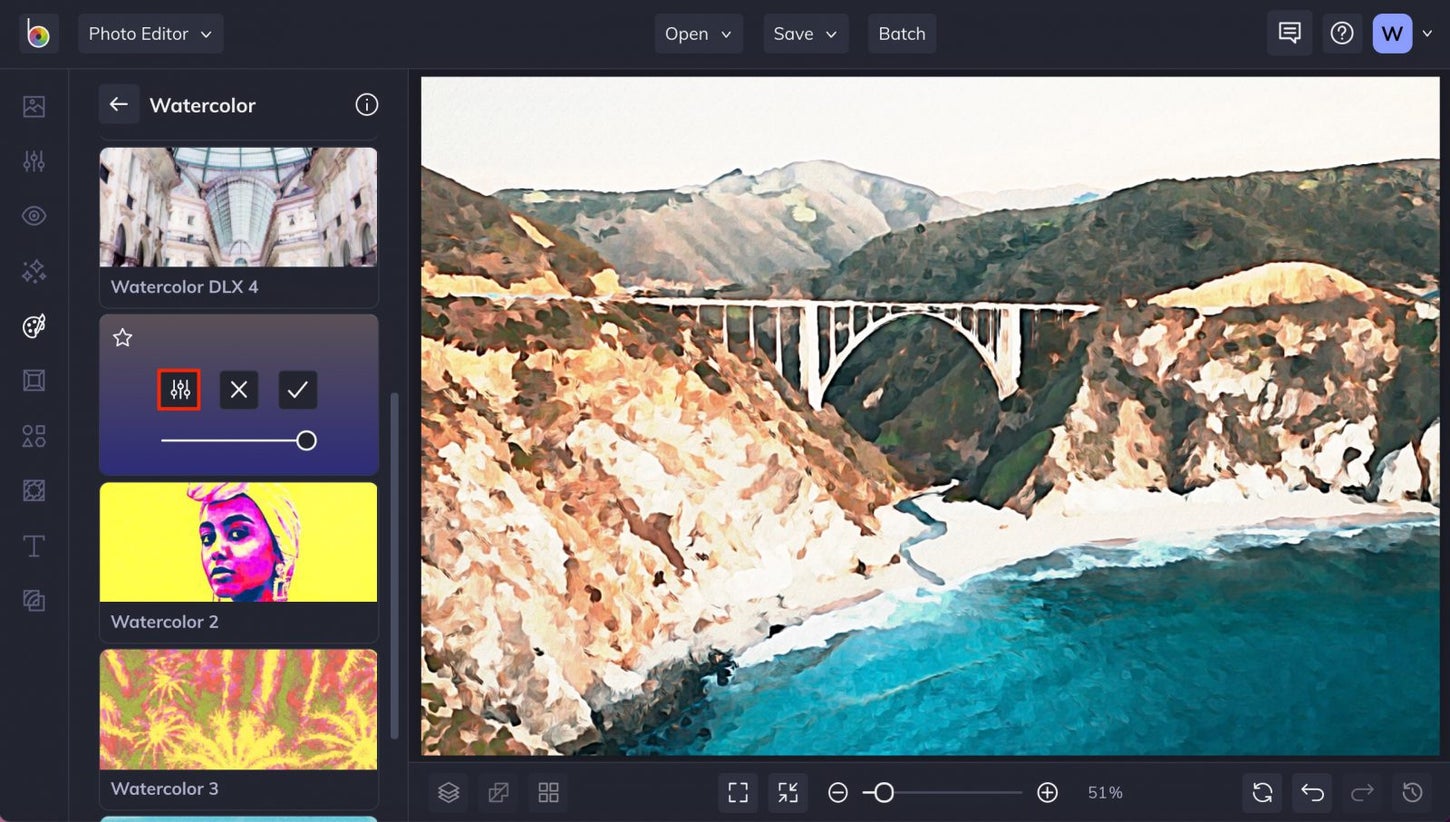Toggle the grid view icon in bottom bar
1450x822 pixels.
[548, 793]
